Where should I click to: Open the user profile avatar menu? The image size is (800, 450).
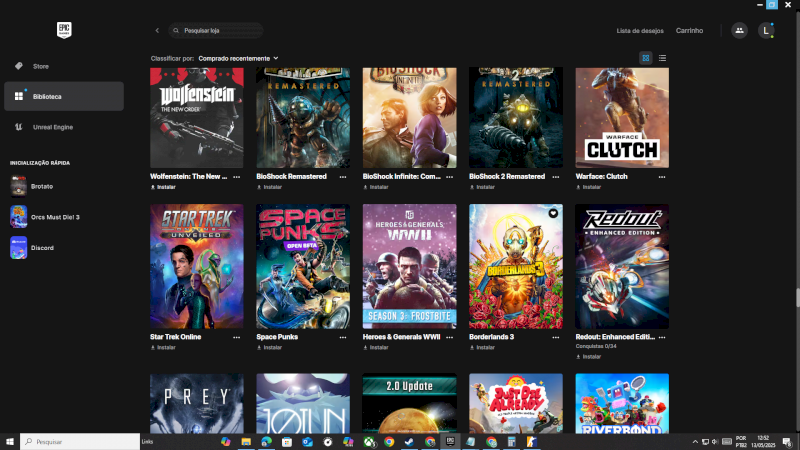pyautogui.click(x=766, y=31)
